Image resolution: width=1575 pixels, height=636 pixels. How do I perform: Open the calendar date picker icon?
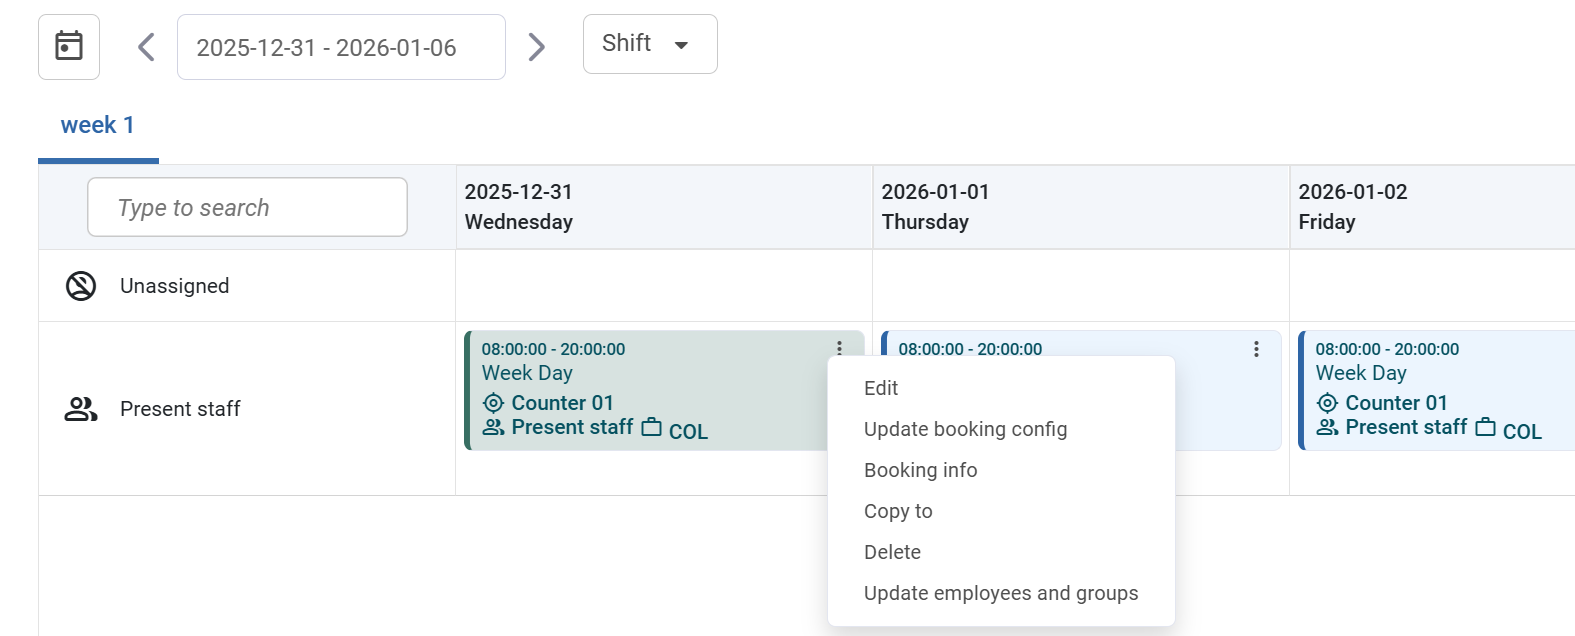[x=69, y=46]
